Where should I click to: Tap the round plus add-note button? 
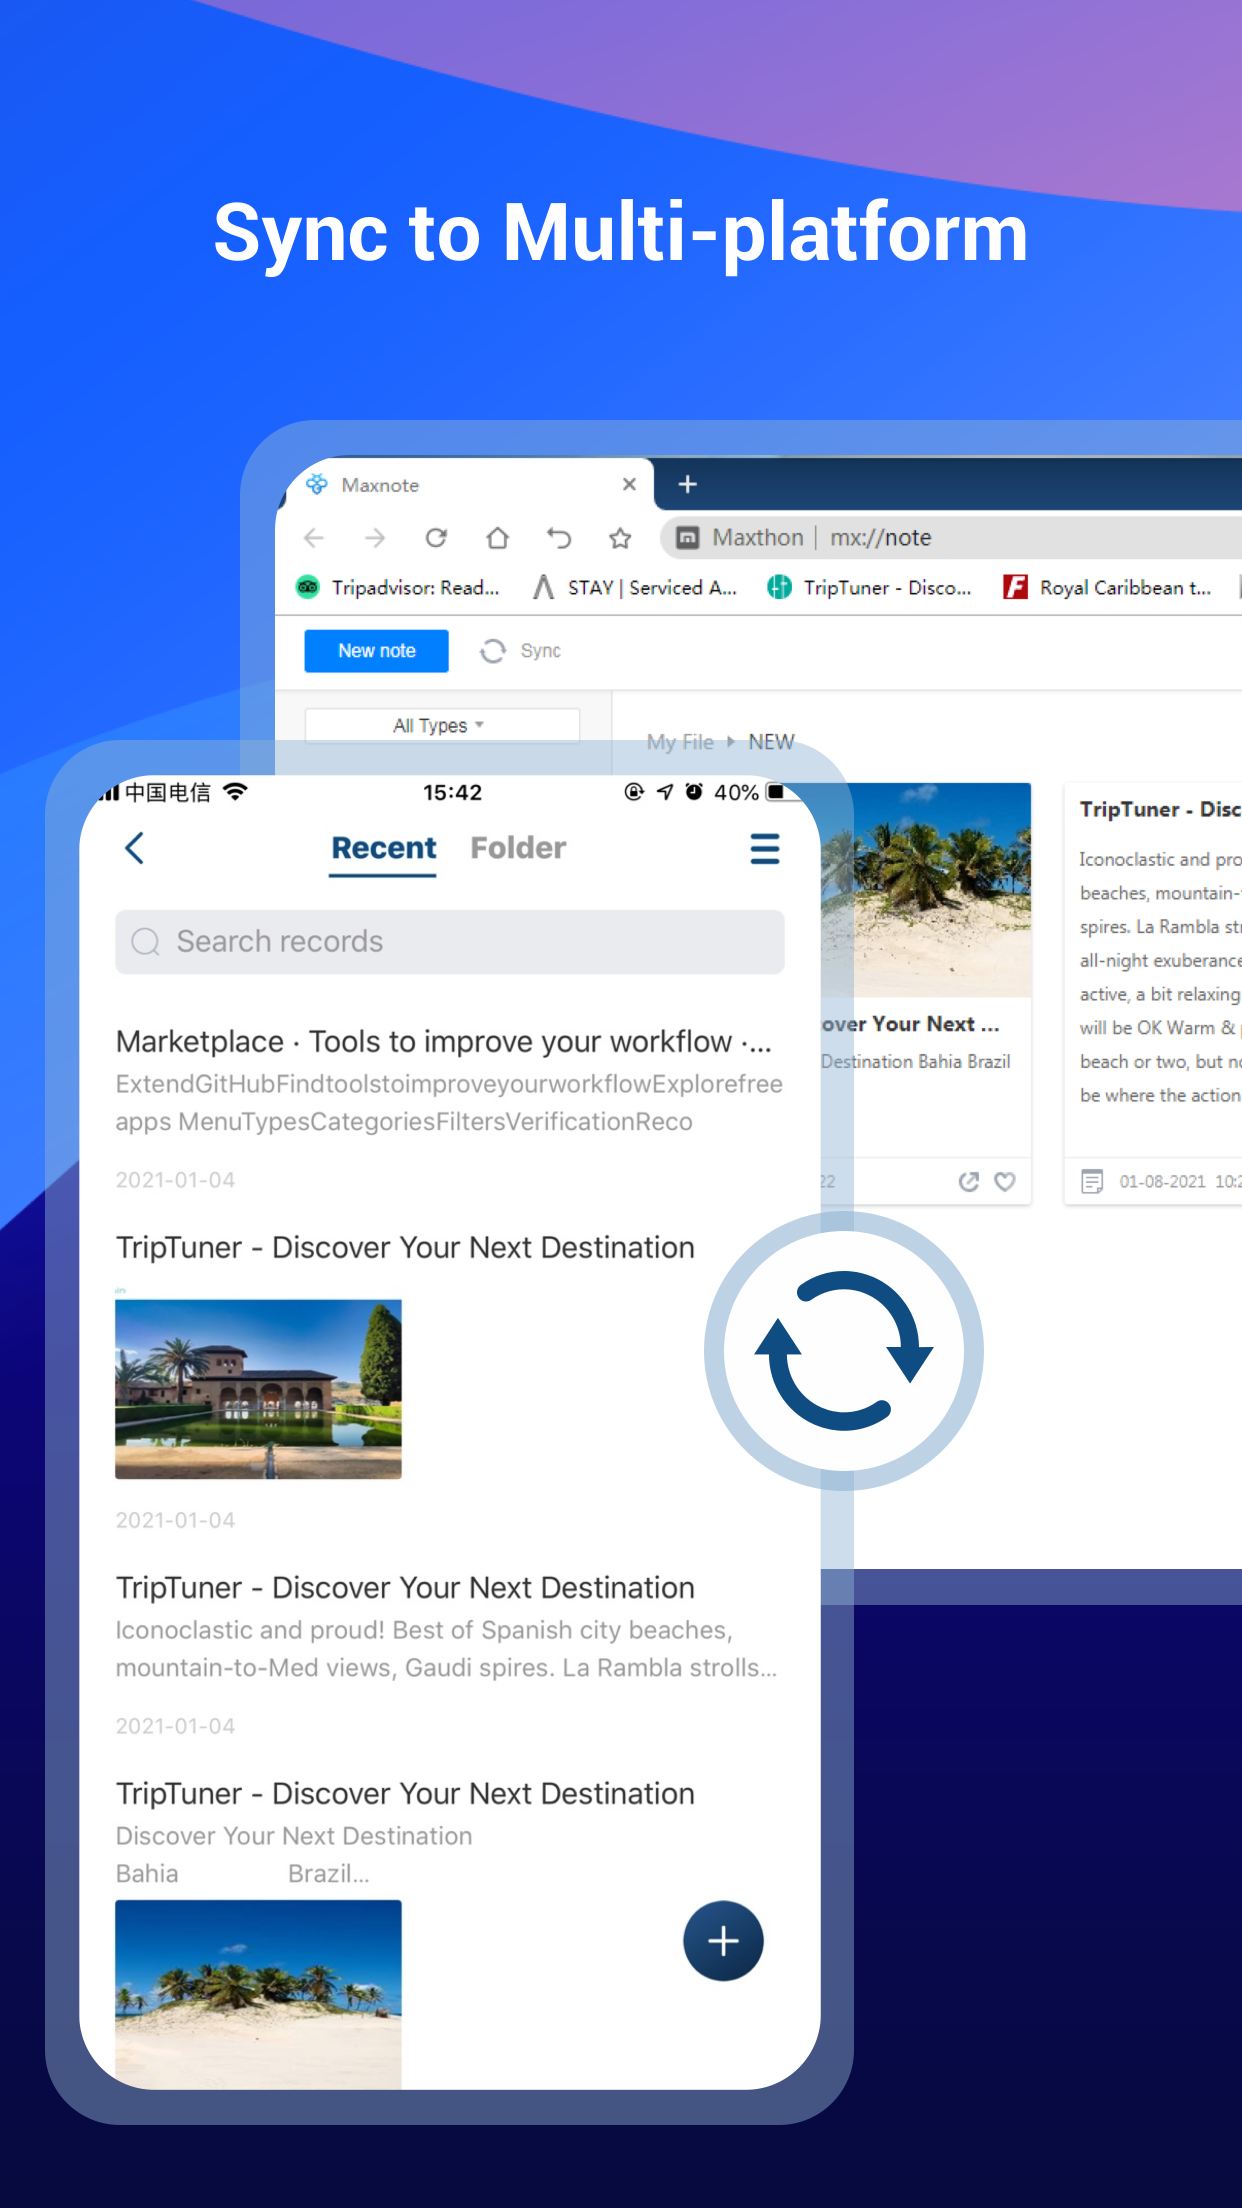pos(723,1941)
